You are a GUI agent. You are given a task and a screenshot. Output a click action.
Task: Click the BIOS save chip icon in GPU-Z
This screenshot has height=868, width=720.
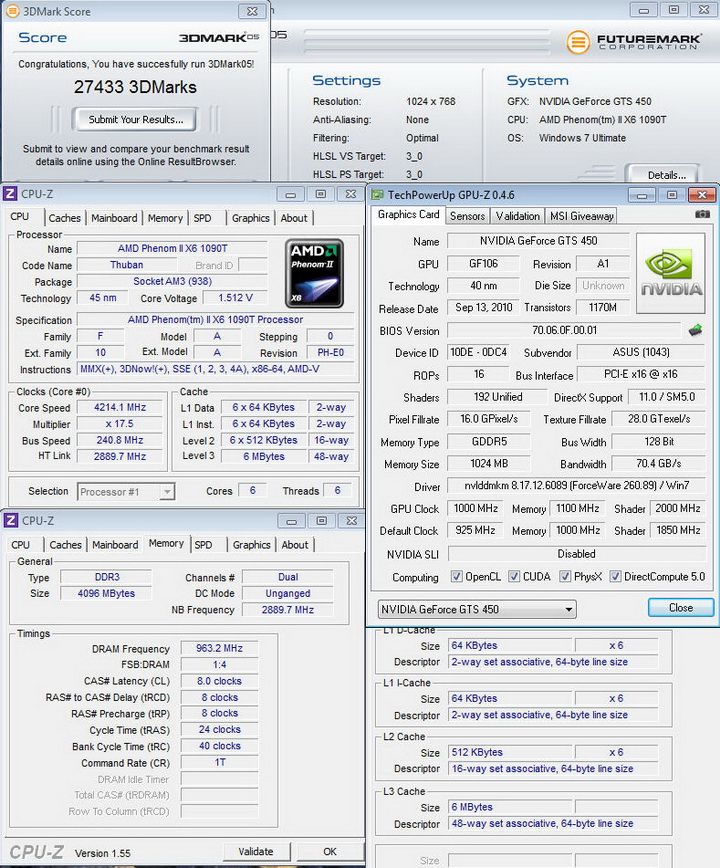695,330
